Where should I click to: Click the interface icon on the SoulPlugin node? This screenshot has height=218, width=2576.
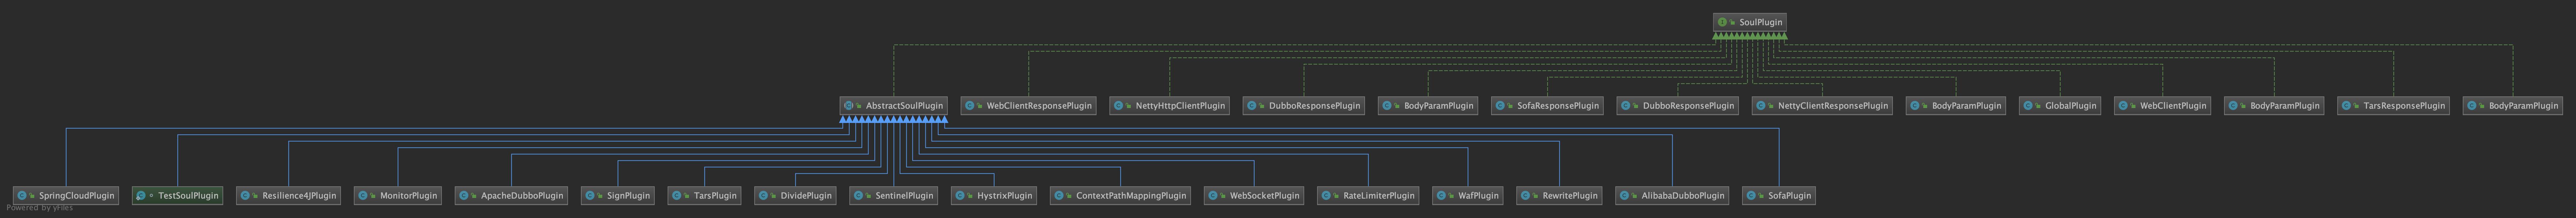click(1722, 22)
